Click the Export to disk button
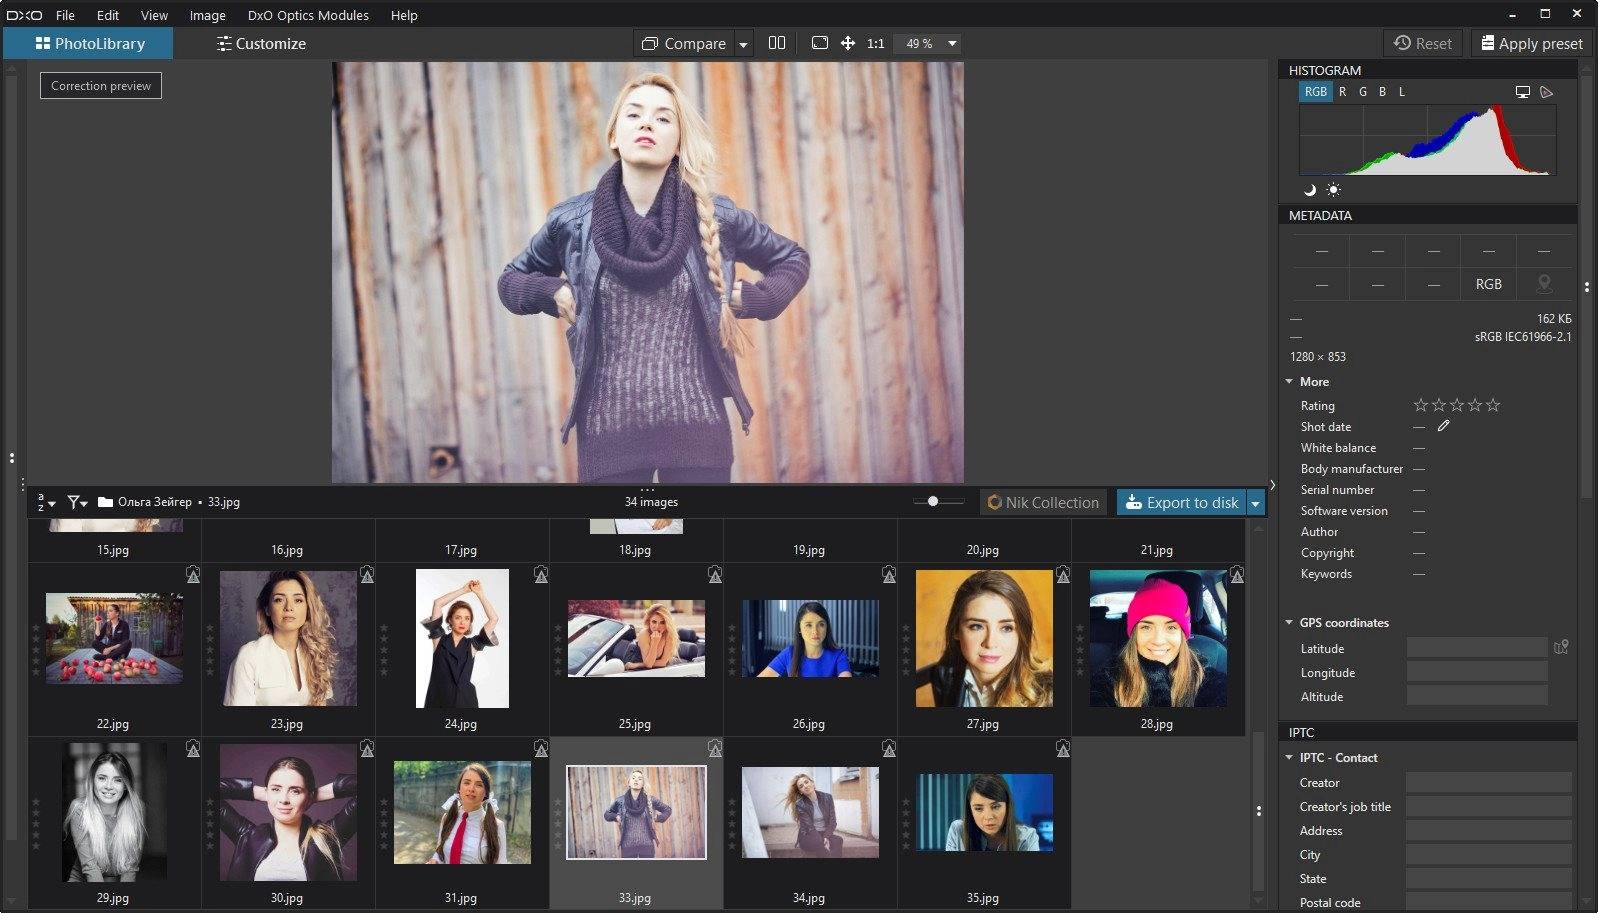 (x=1182, y=503)
